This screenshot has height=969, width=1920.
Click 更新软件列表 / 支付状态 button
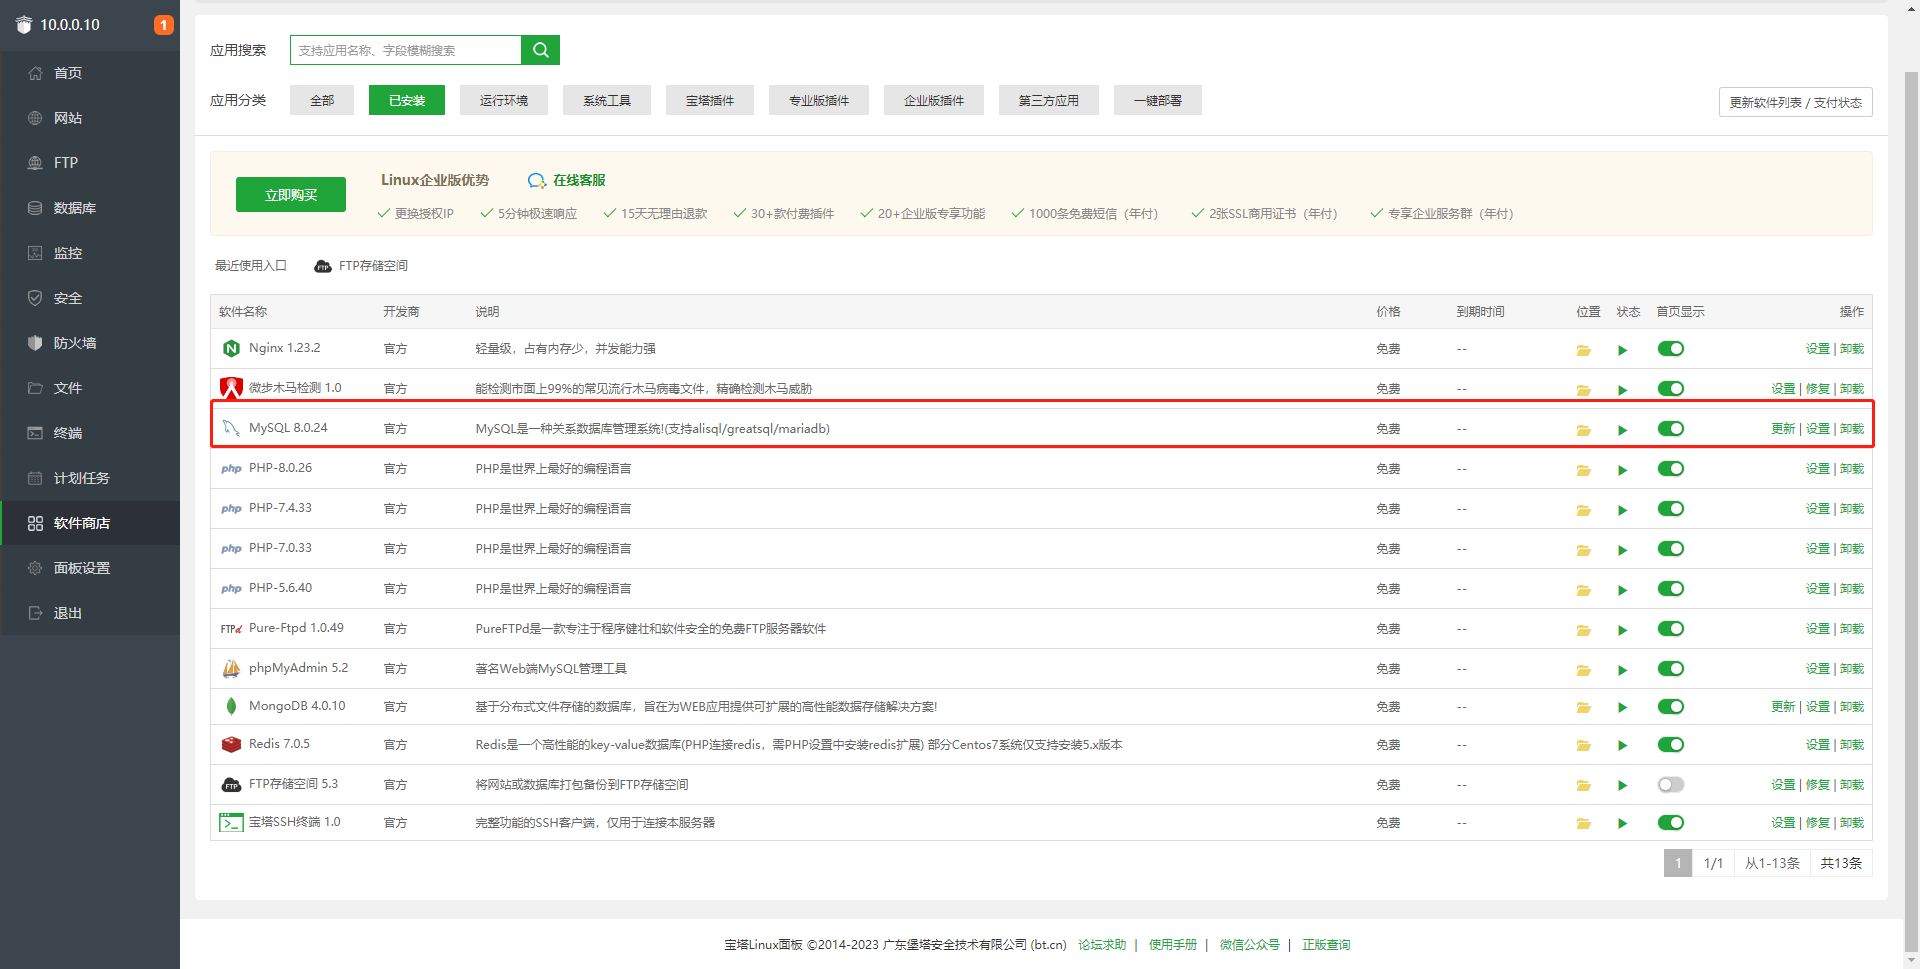[1796, 102]
